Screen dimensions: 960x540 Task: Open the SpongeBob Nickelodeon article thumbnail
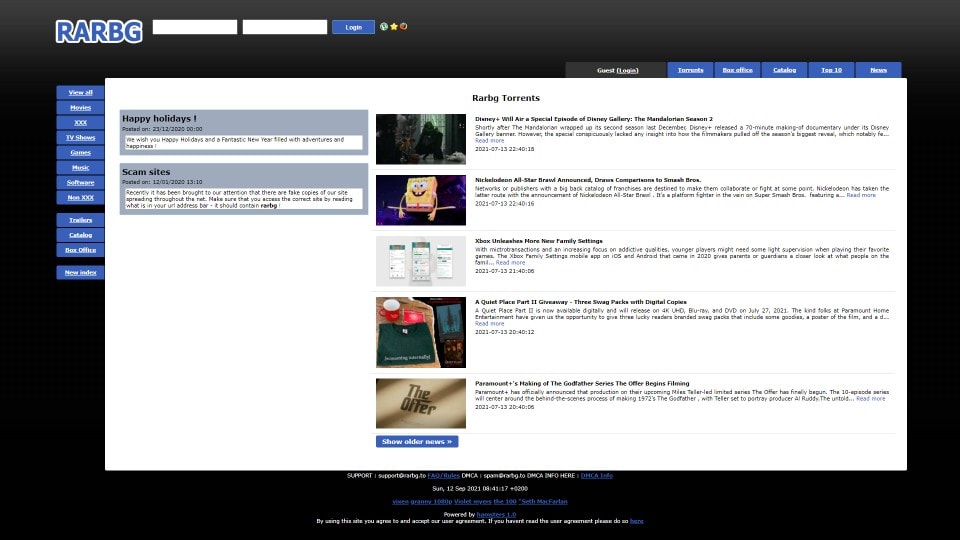pyautogui.click(x=421, y=200)
